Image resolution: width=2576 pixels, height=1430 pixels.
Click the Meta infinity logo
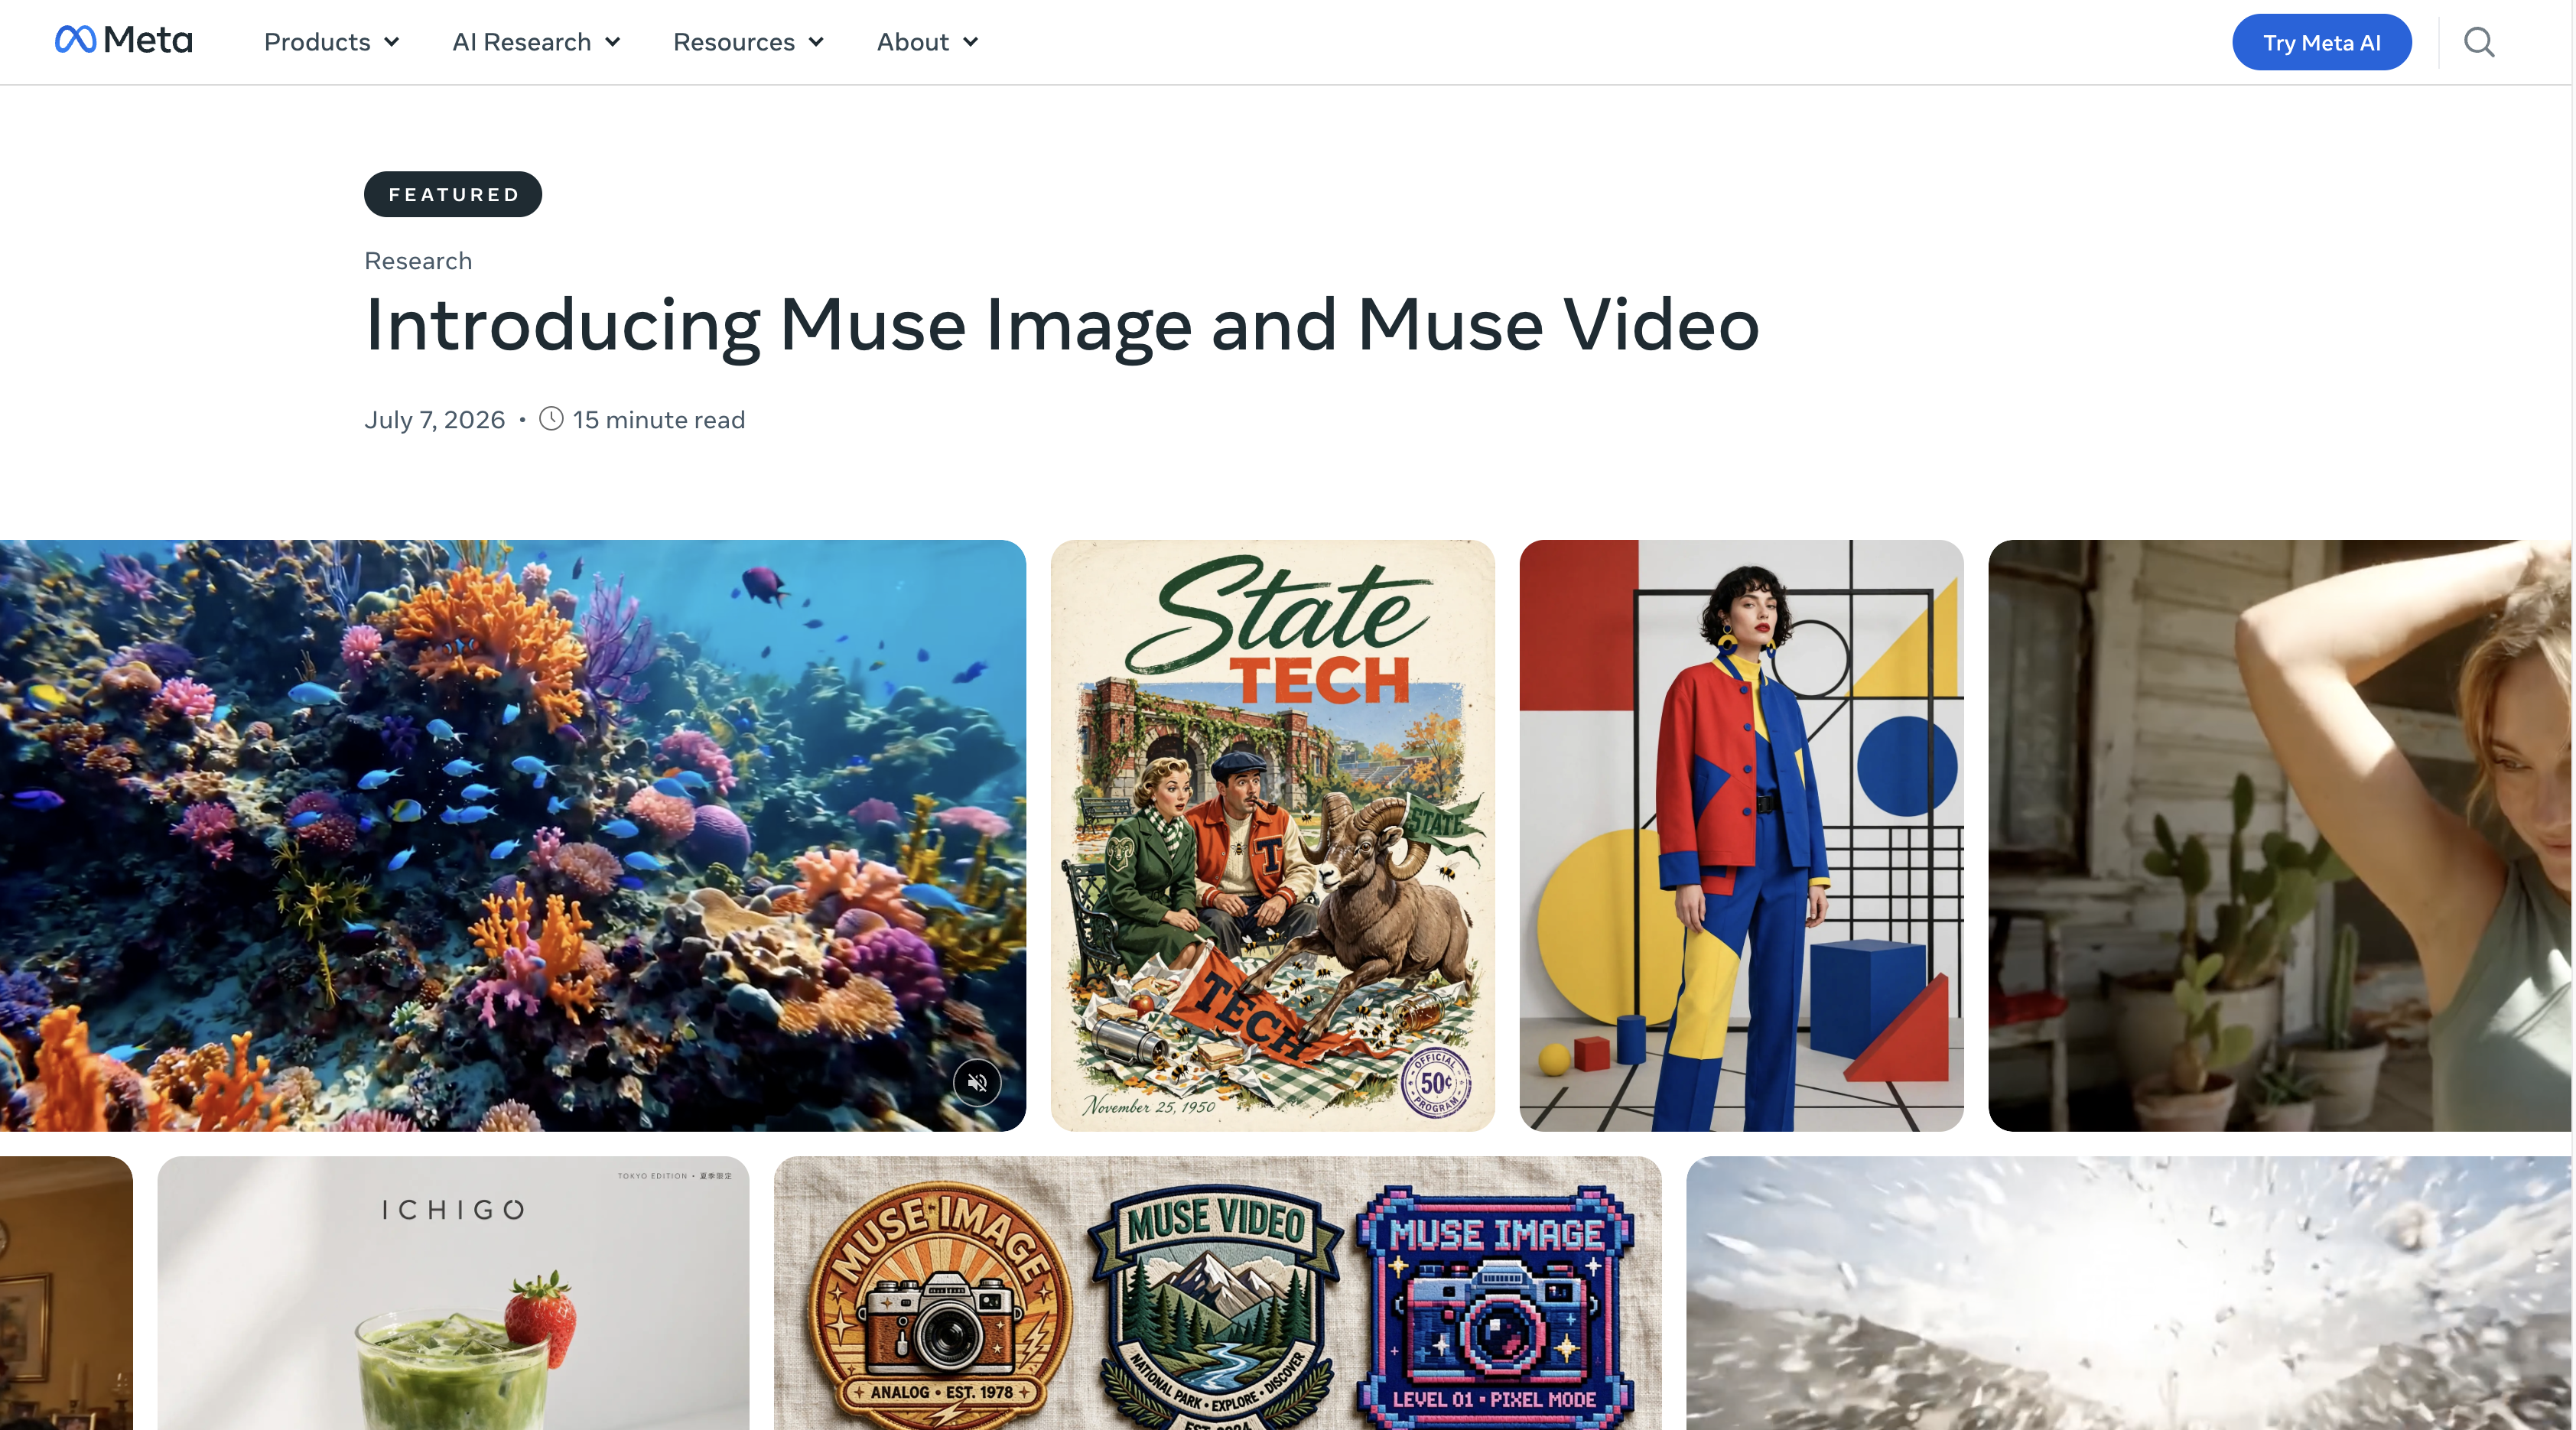tap(75, 40)
